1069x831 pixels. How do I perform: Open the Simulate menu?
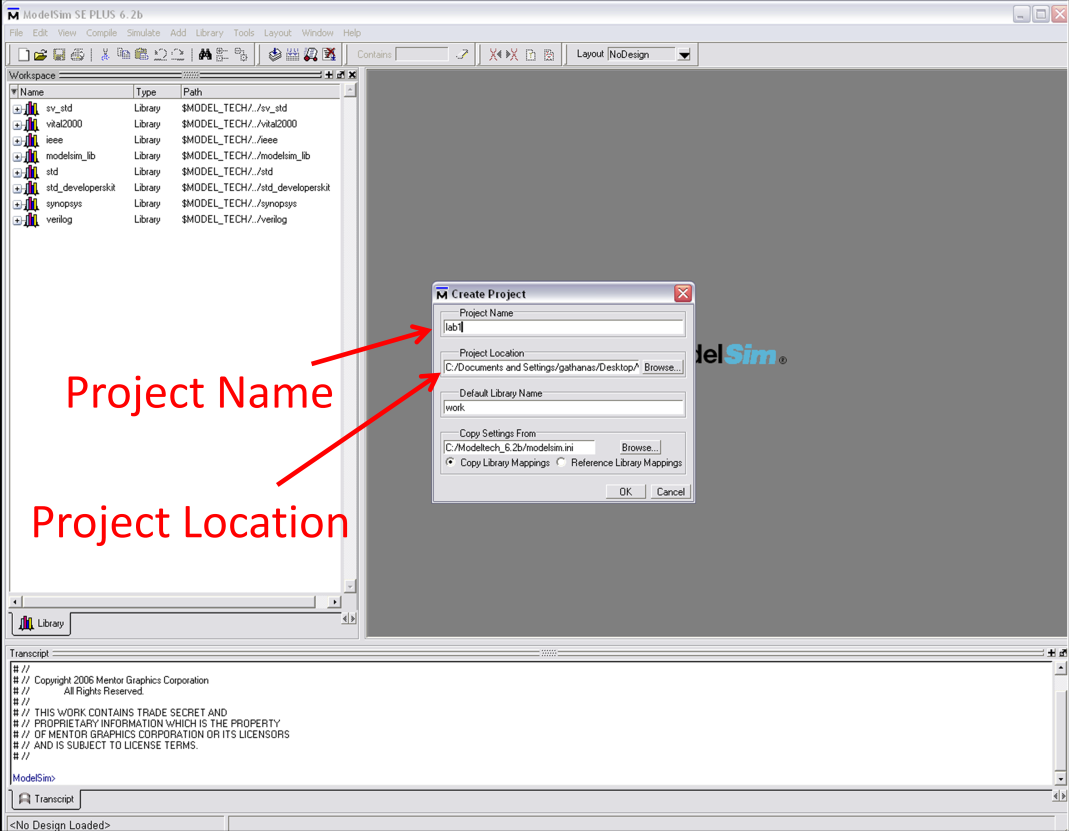point(143,33)
